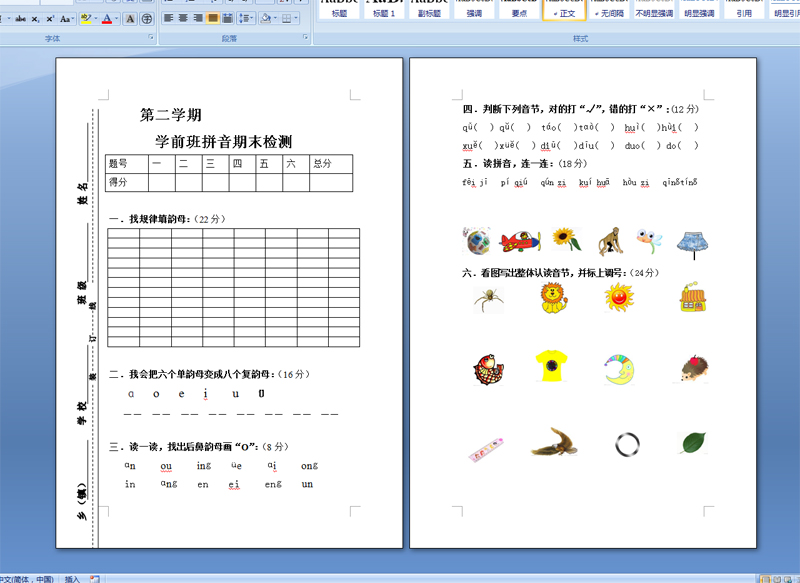Select the spider picture
Screen dimensions: 800x583
489,300
